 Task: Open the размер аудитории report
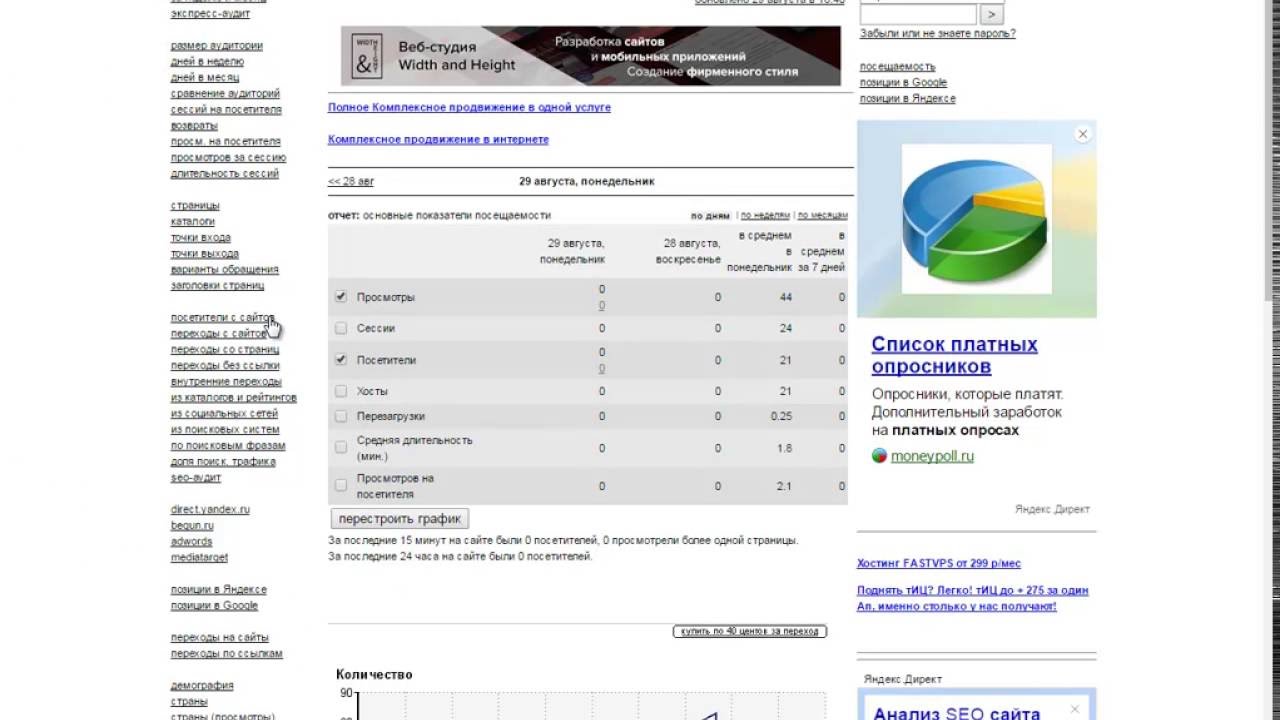pos(217,45)
